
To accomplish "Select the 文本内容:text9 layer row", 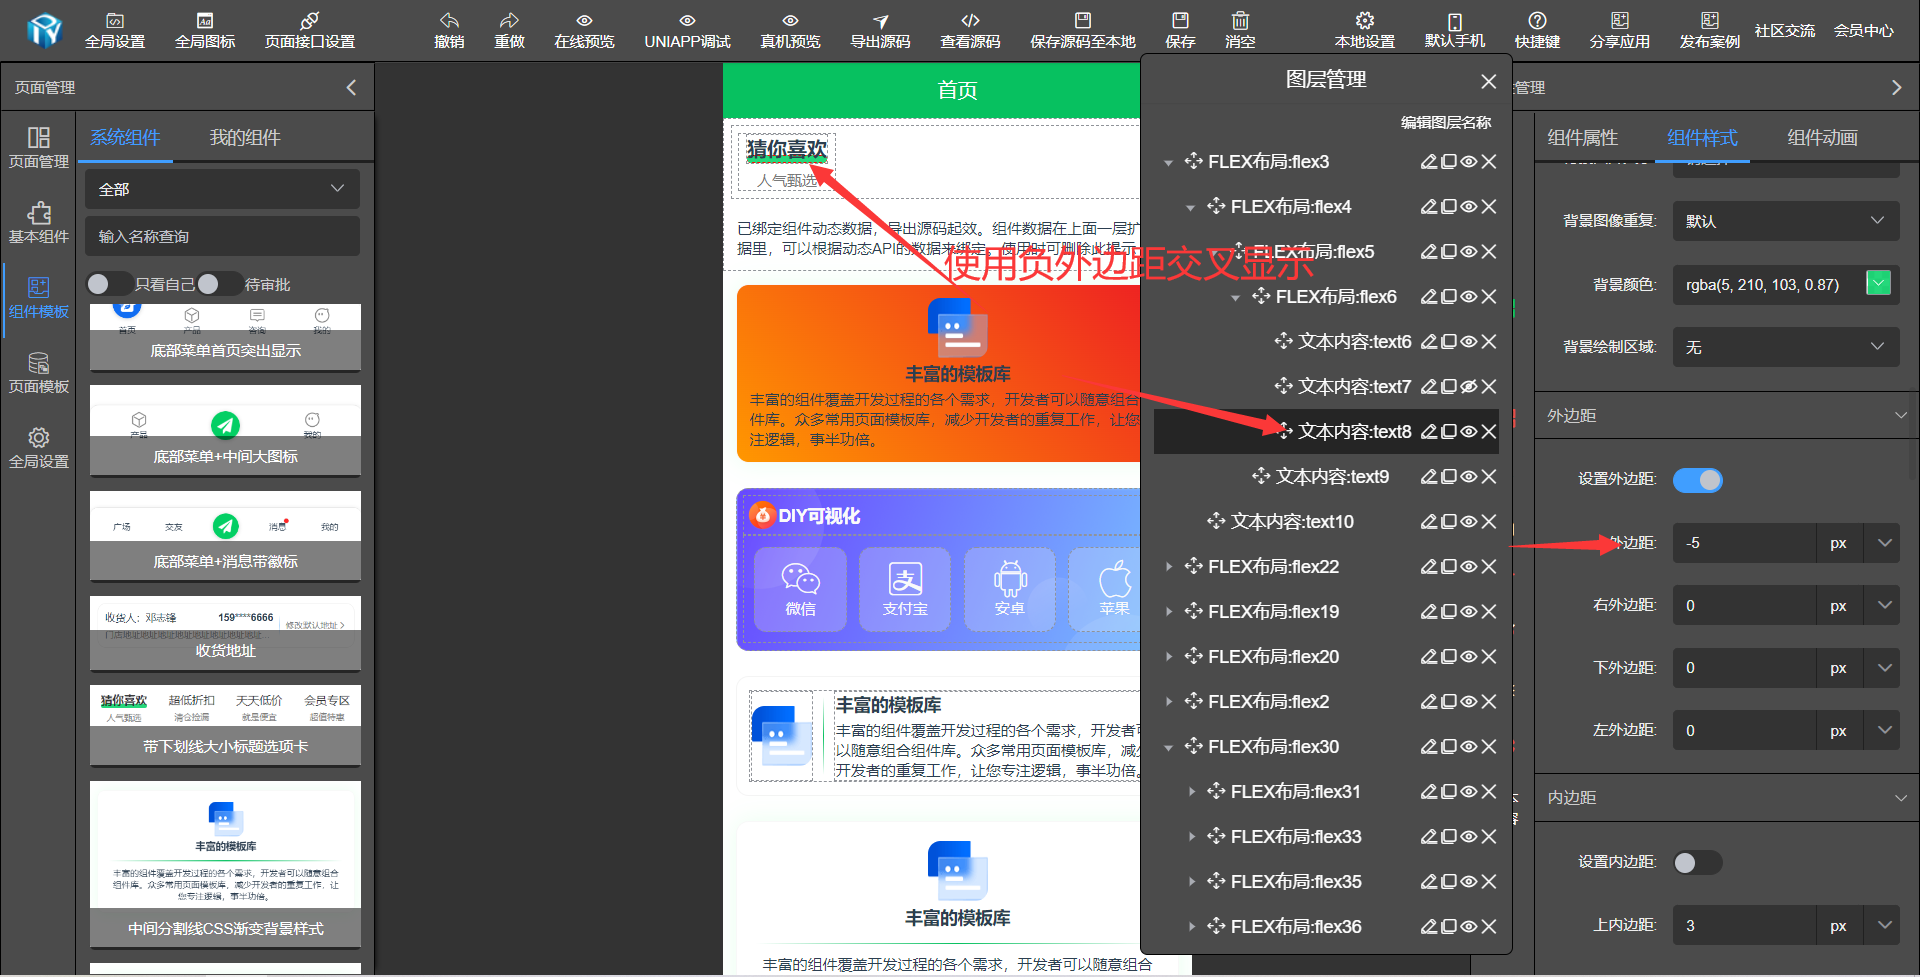I will click(x=1326, y=476).
